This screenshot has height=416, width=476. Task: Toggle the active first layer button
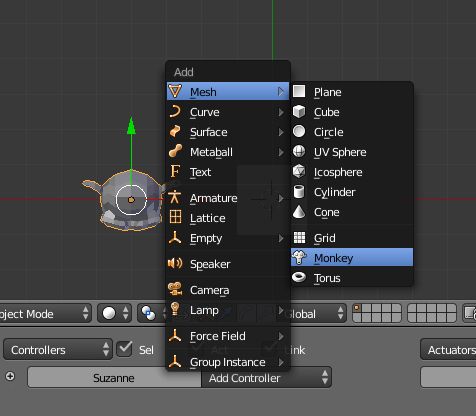(x=357, y=308)
